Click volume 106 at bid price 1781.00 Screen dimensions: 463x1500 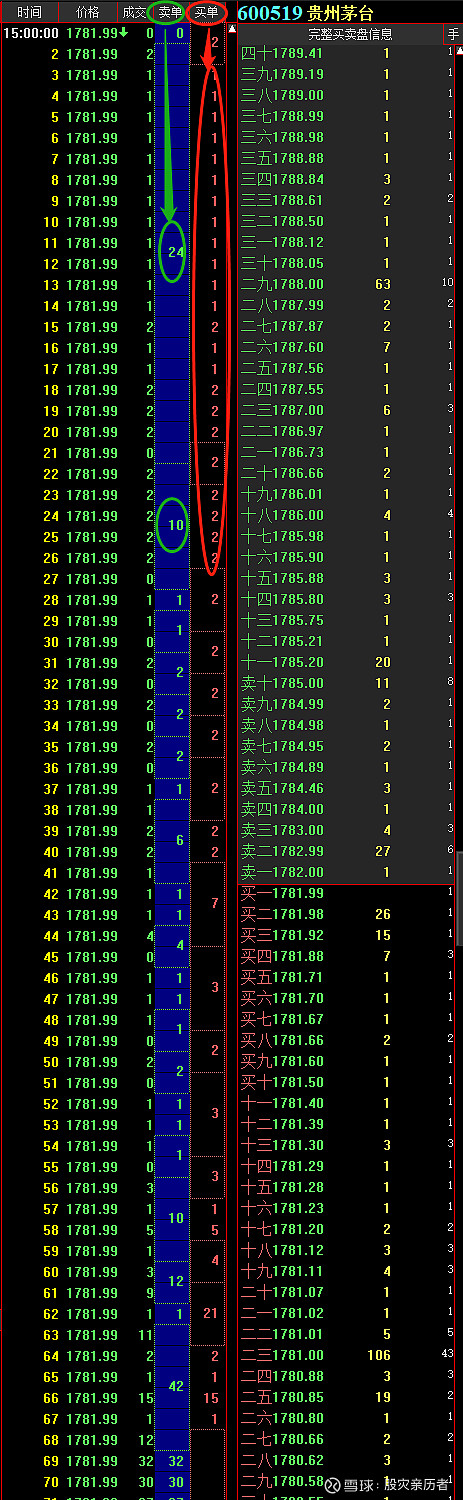(x=379, y=1355)
